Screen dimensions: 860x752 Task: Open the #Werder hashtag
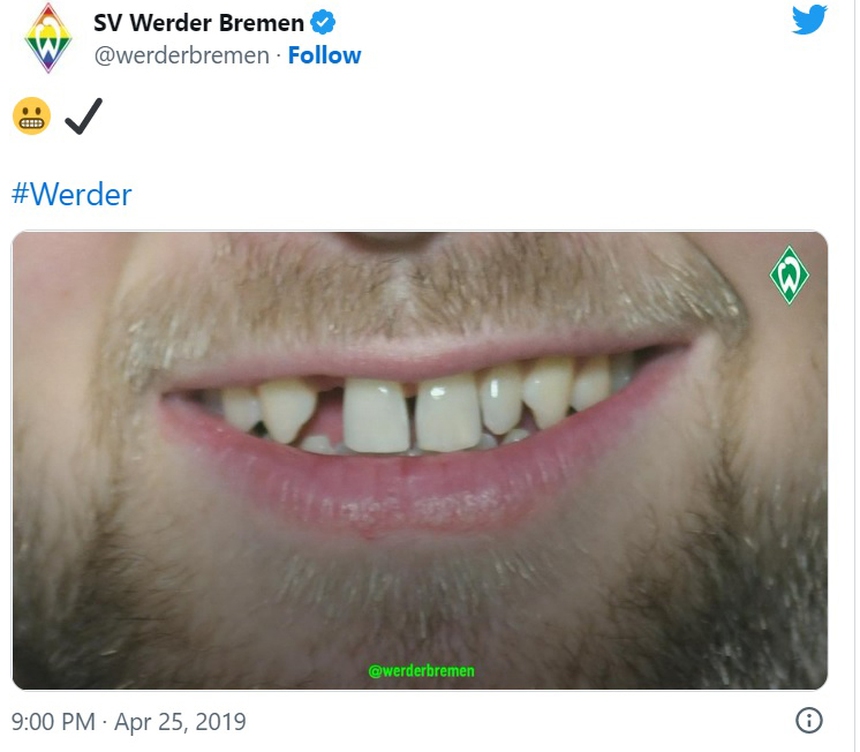71,194
